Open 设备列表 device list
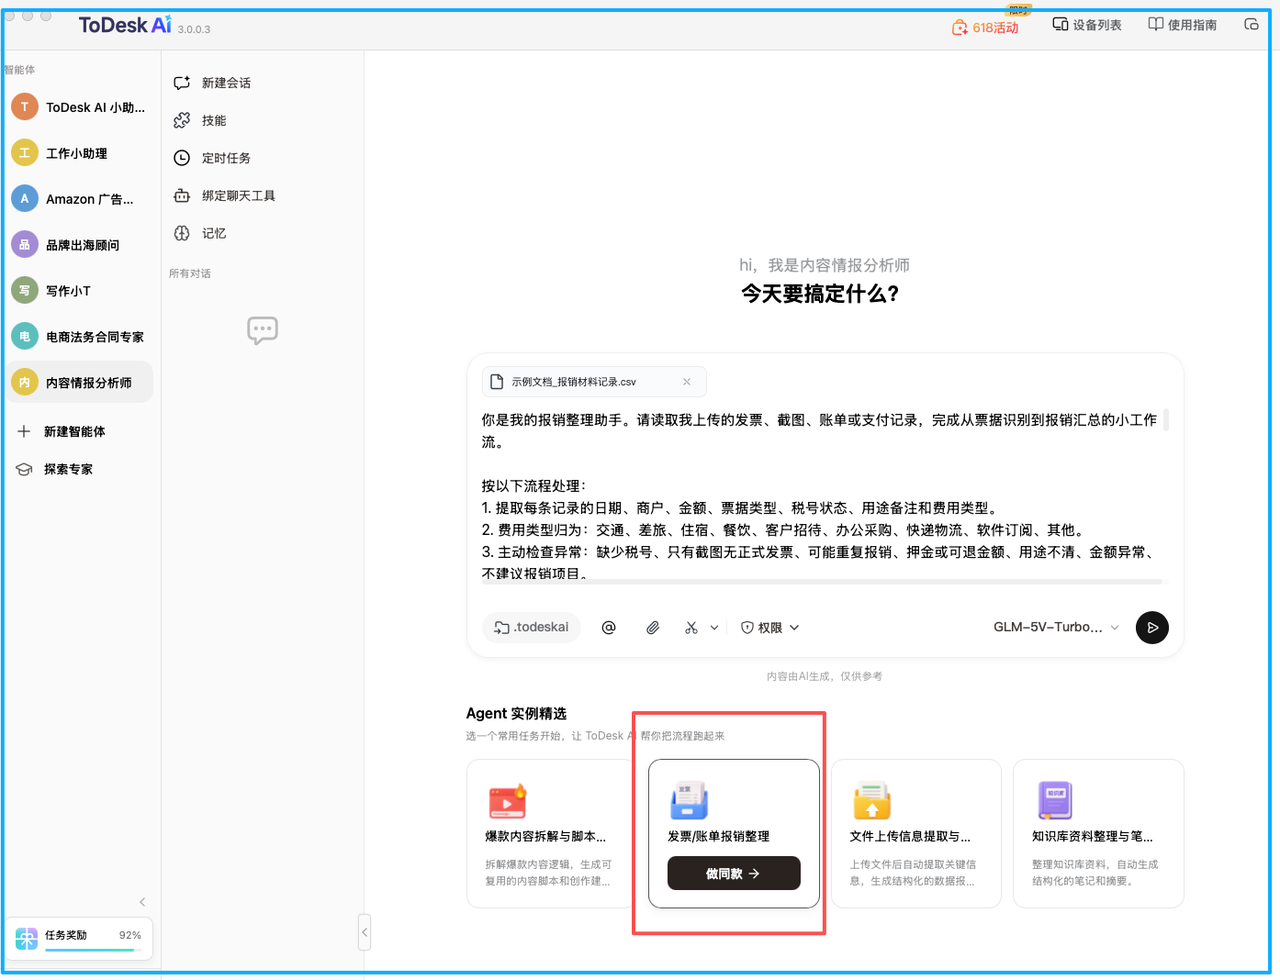This screenshot has width=1280, height=980. click(x=1087, y=25)
